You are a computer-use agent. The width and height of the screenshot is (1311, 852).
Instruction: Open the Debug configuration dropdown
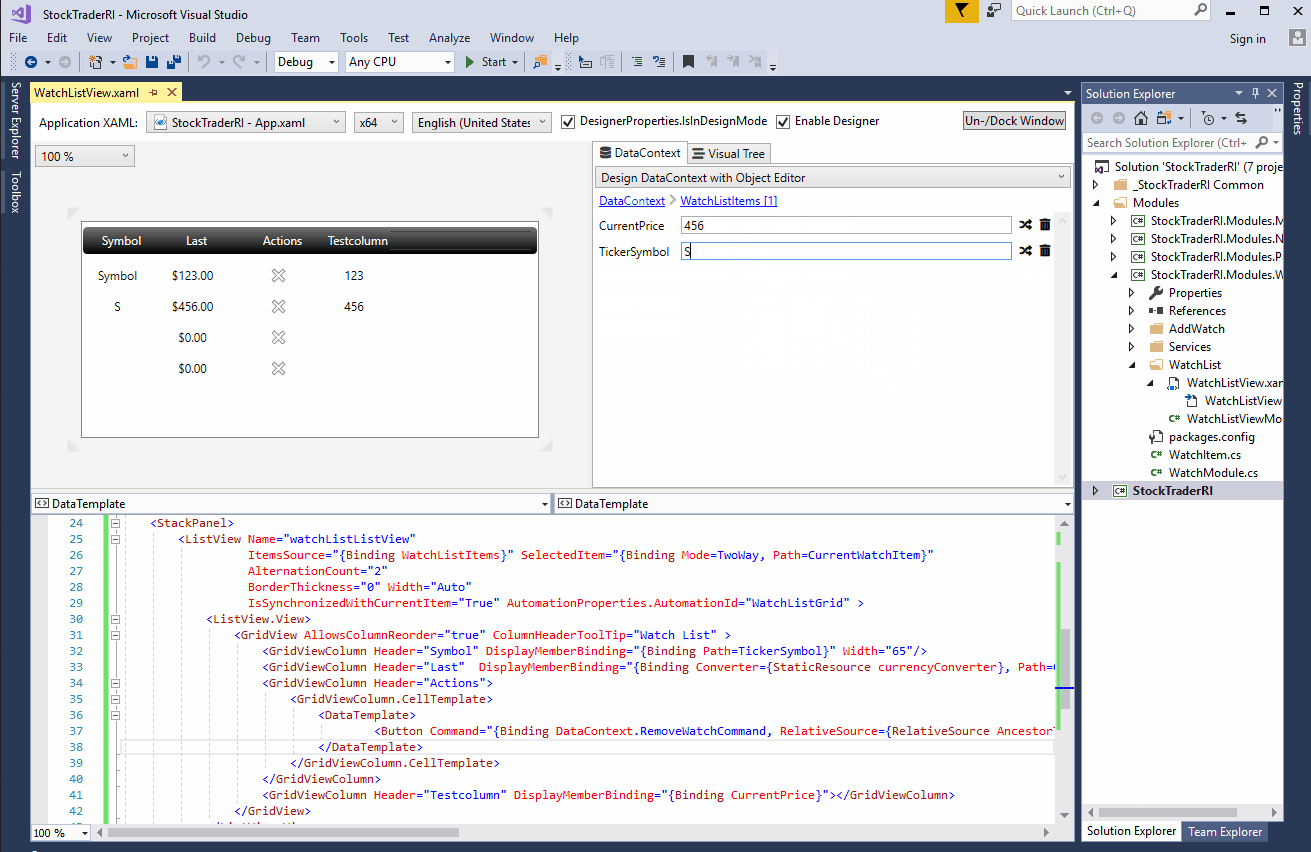[x=307, y=62]
